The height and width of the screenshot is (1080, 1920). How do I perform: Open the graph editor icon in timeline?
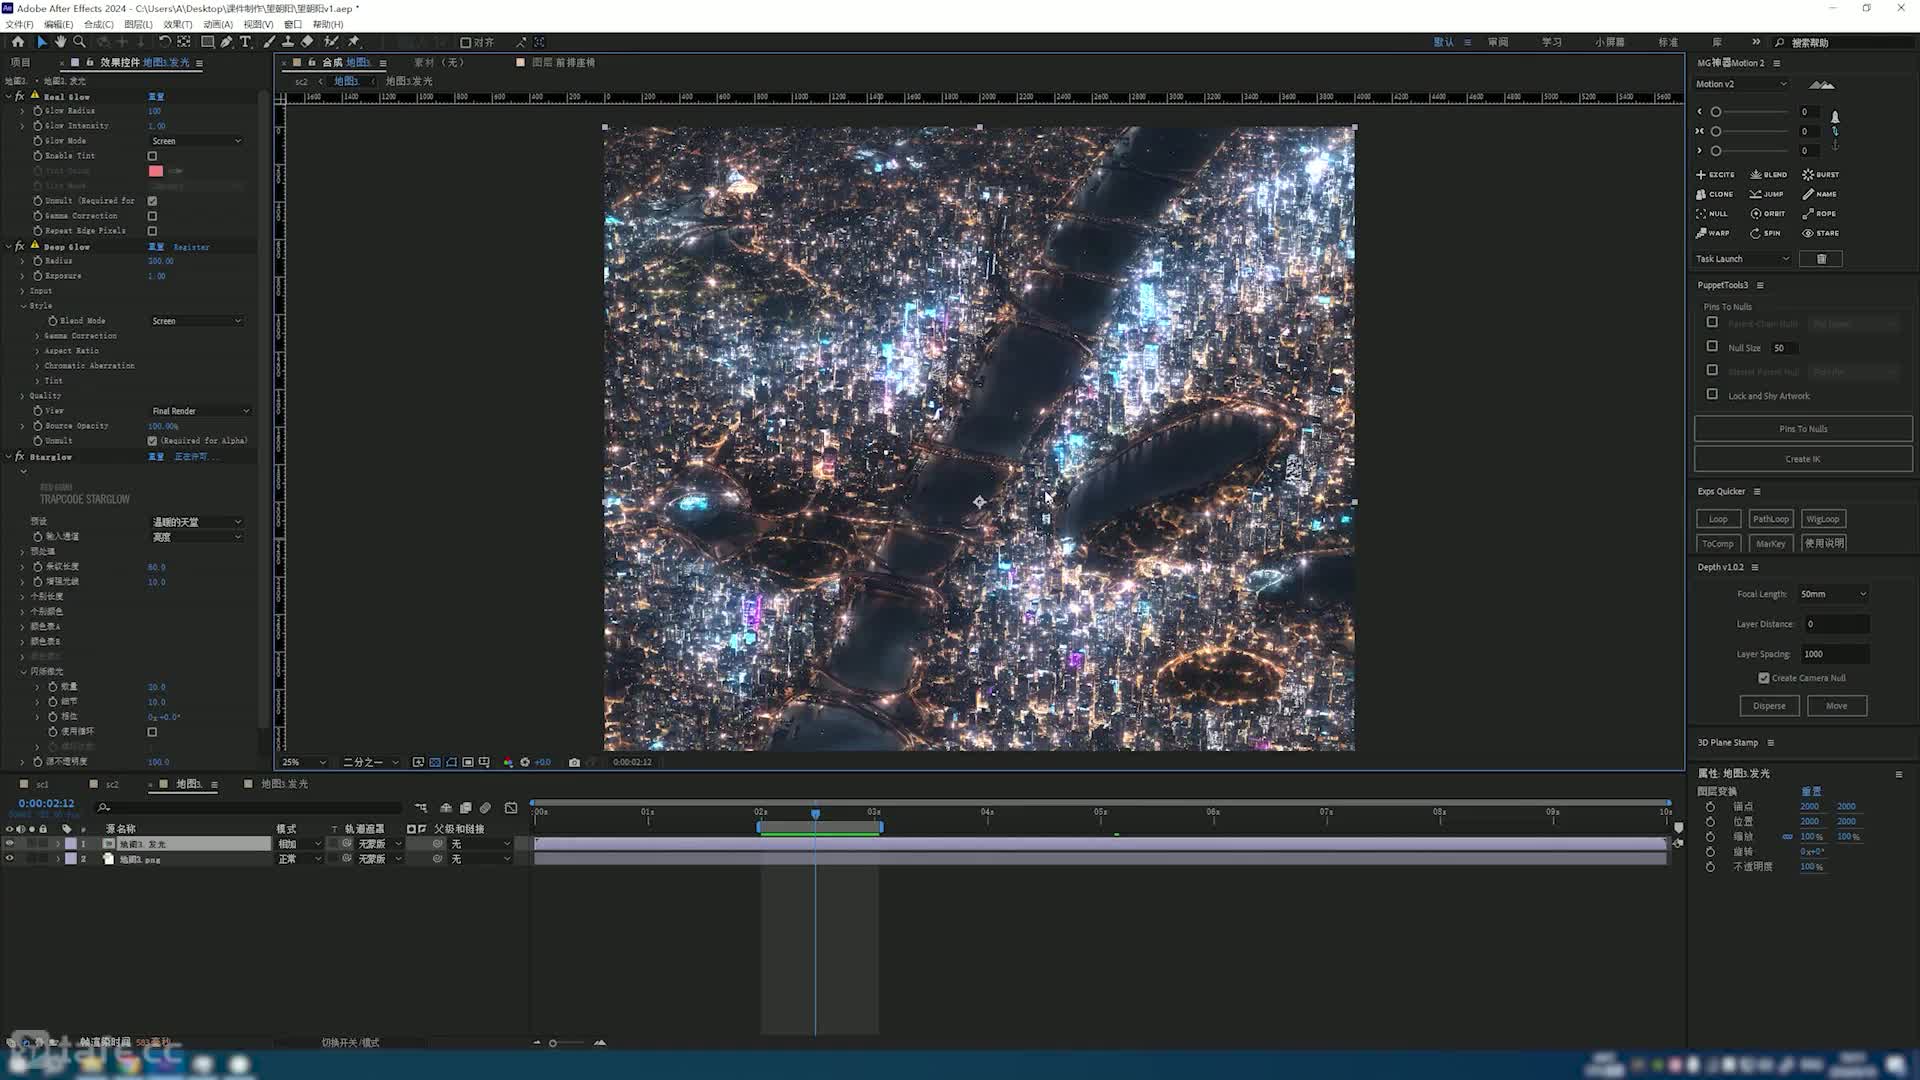511,808
